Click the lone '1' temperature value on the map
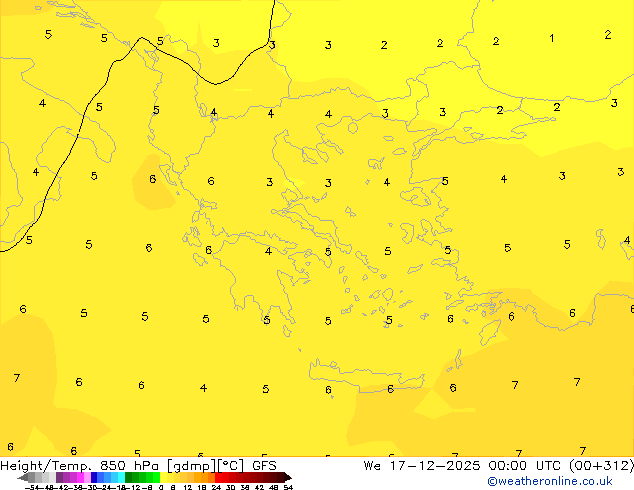Image resolution: width=634 pixels, height=490 pixels. (x=552, y=38)
